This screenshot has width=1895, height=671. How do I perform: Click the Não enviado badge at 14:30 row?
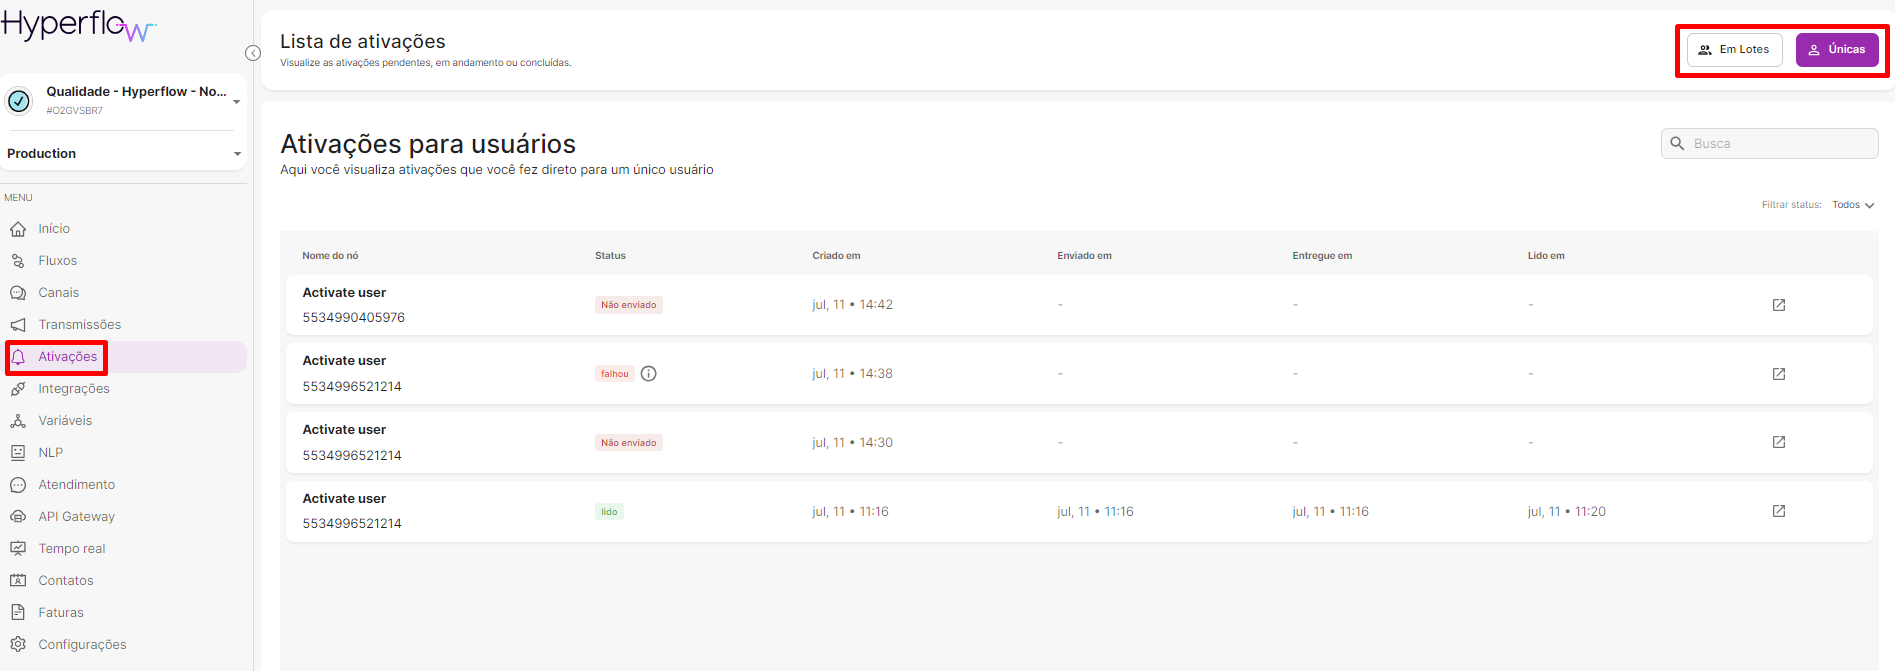629,443
